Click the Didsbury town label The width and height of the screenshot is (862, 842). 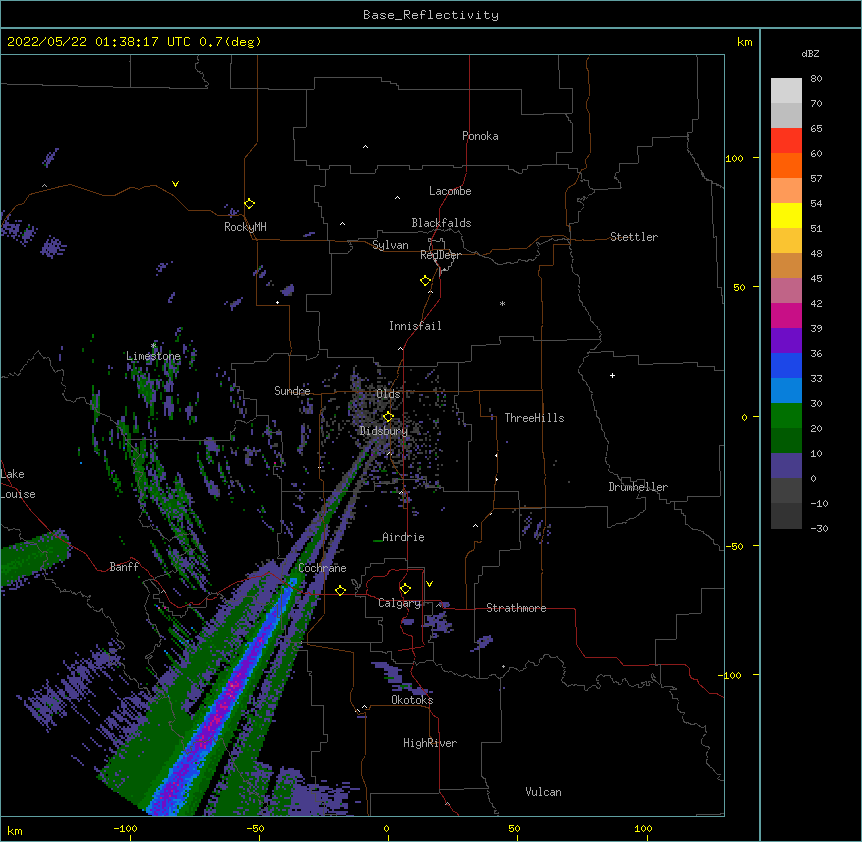point(384,431)
